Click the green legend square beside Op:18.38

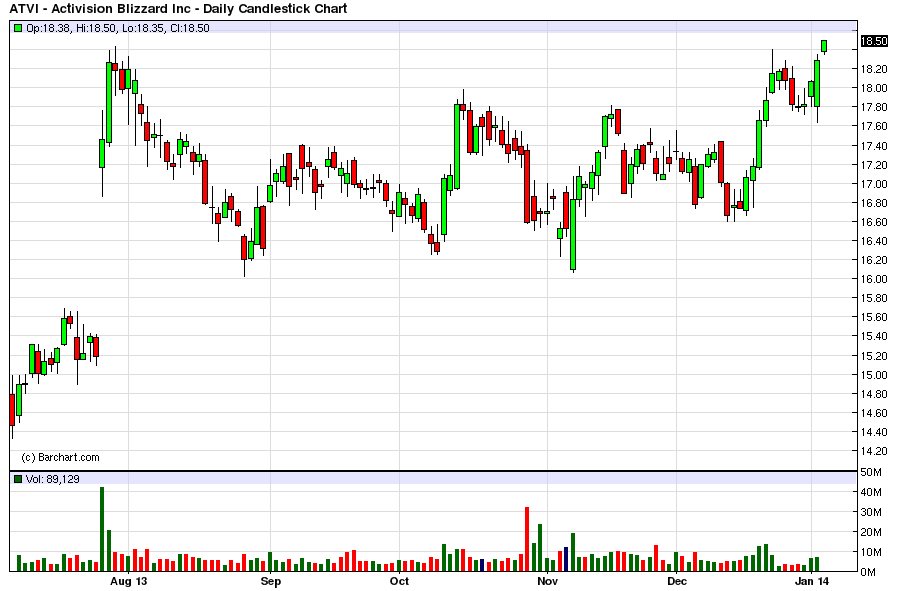(18, 28)
